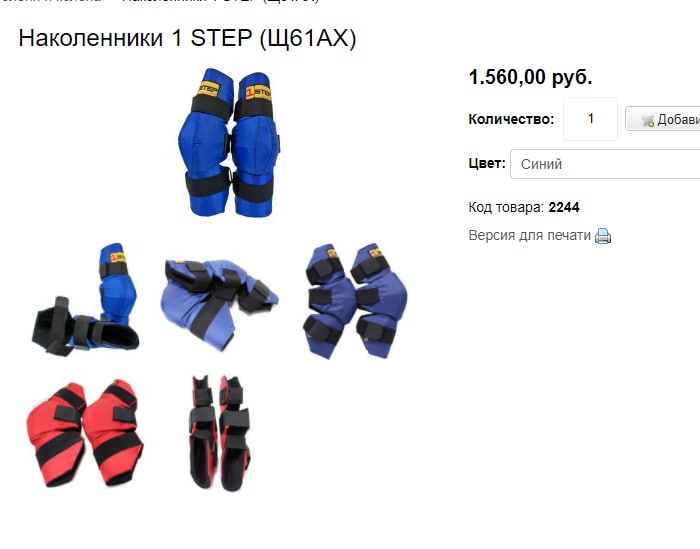This screenshot has width=700, height=549.
Task: Select thumbnail of red-black pads side view
Action: (x=220, y=433)
